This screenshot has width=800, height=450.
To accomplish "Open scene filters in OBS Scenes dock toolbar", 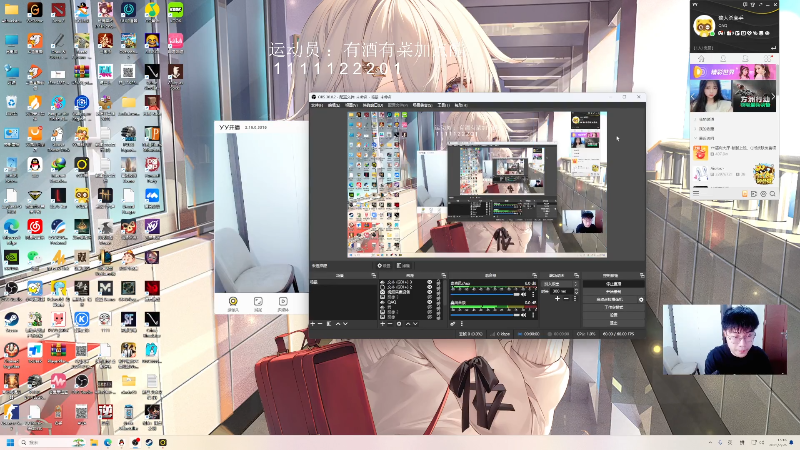I will [x=329, y=324].
